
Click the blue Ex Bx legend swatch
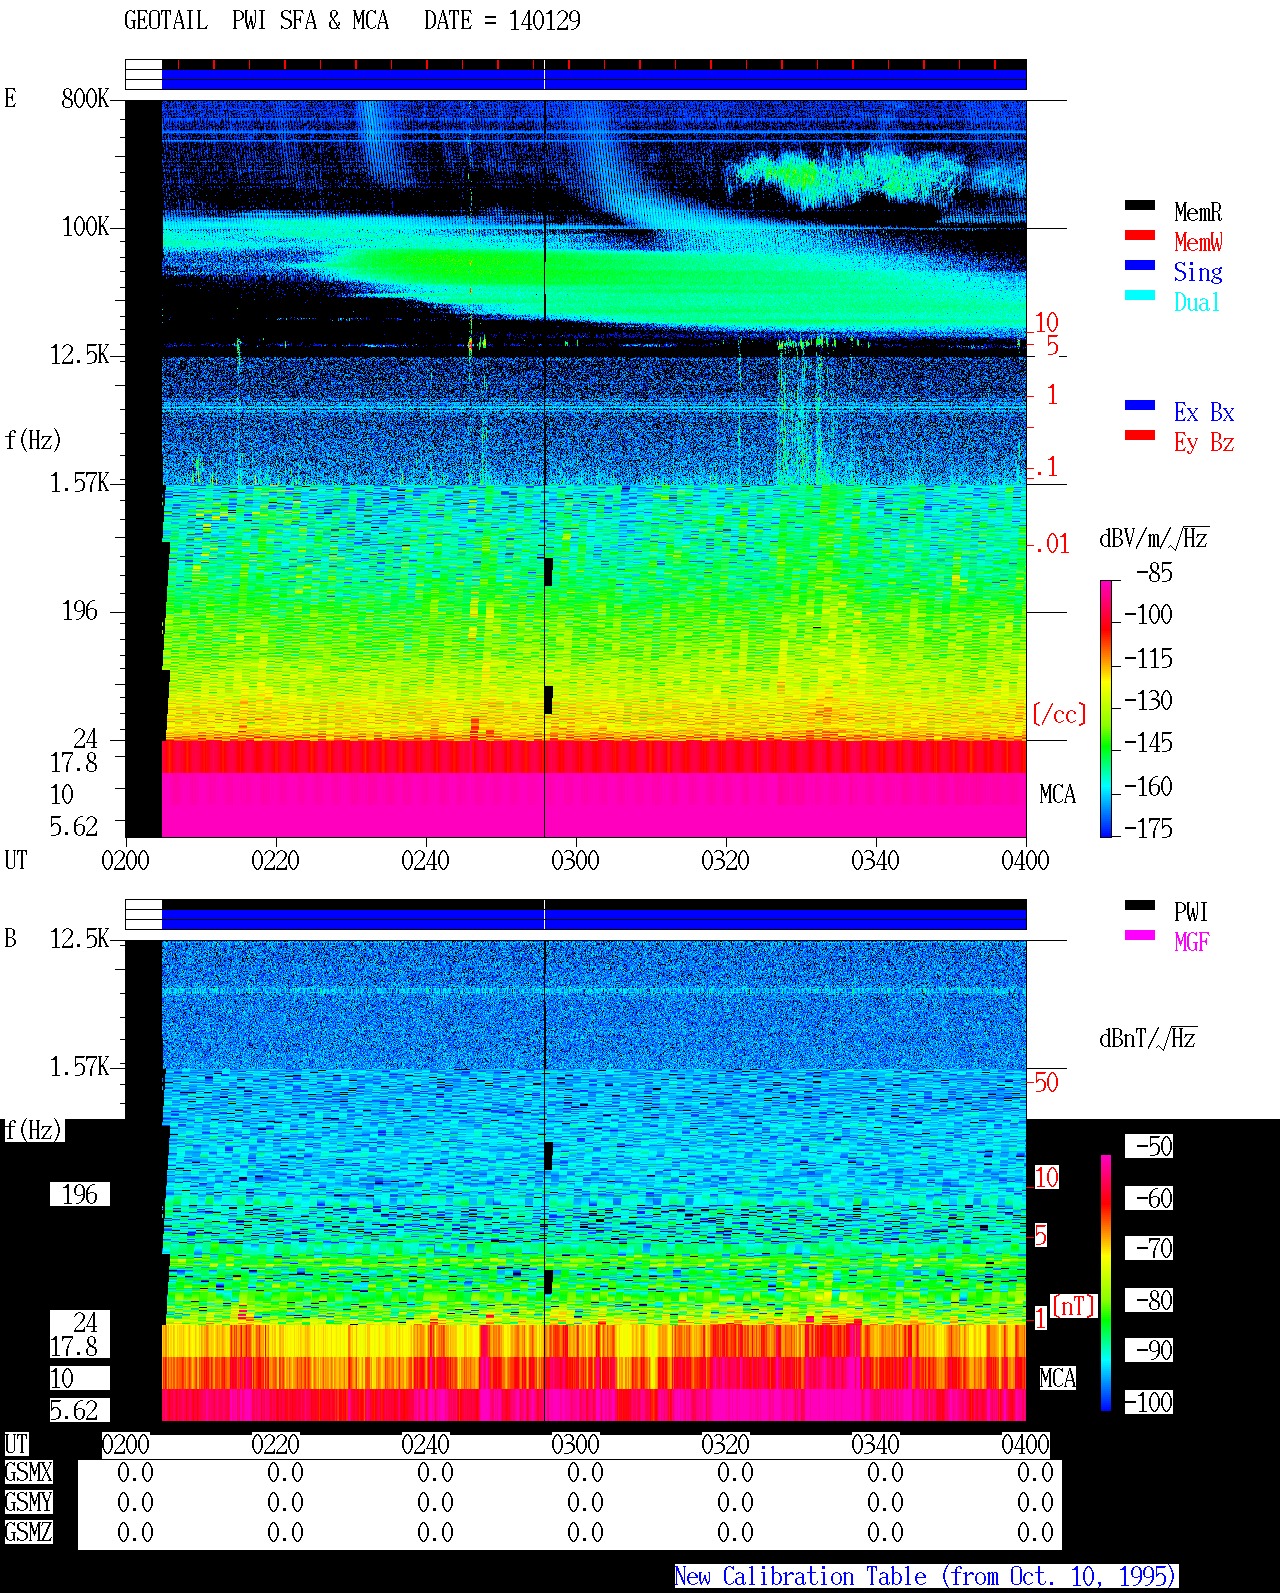pyautogui.click(x=1139, y=406)
